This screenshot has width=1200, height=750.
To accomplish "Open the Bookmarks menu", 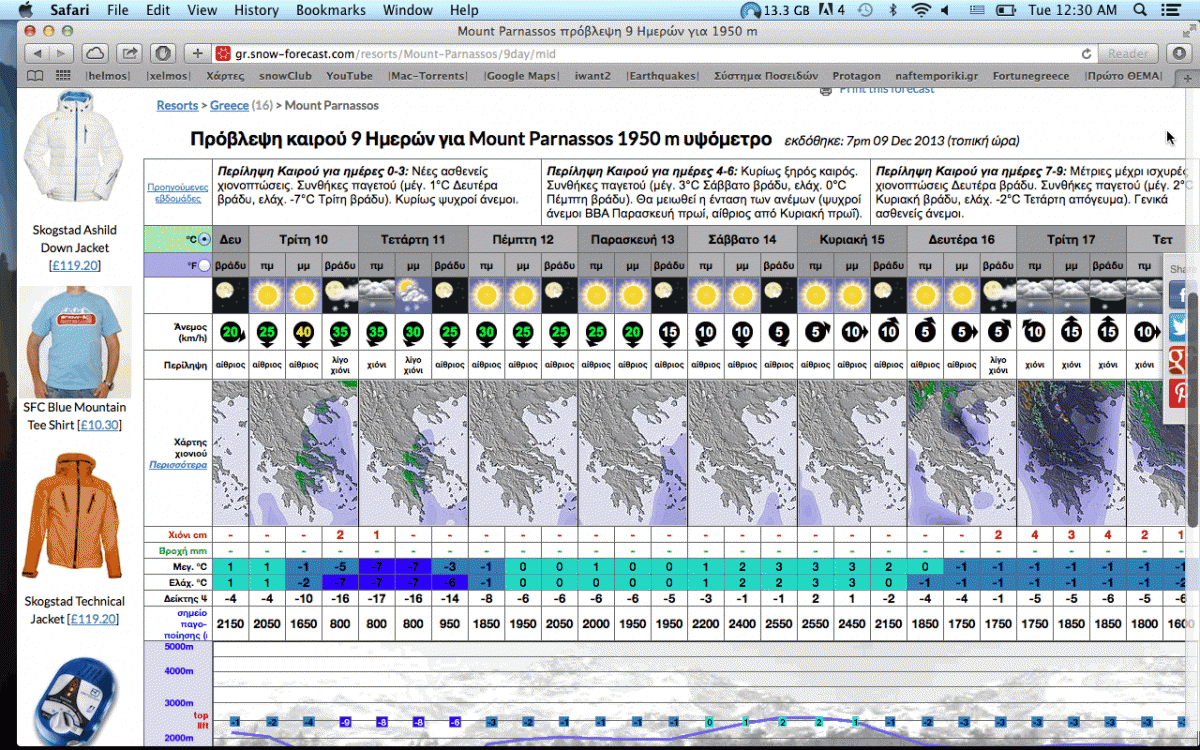I will click(331, 10).
